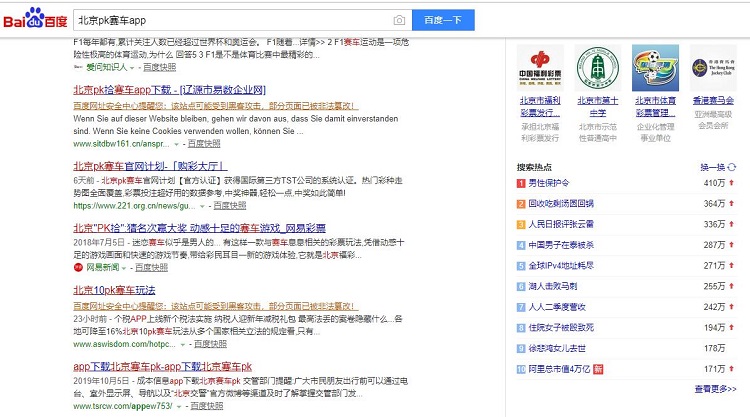
Task: Click the 爱问知识人 source link
Action: pos(106,67)
